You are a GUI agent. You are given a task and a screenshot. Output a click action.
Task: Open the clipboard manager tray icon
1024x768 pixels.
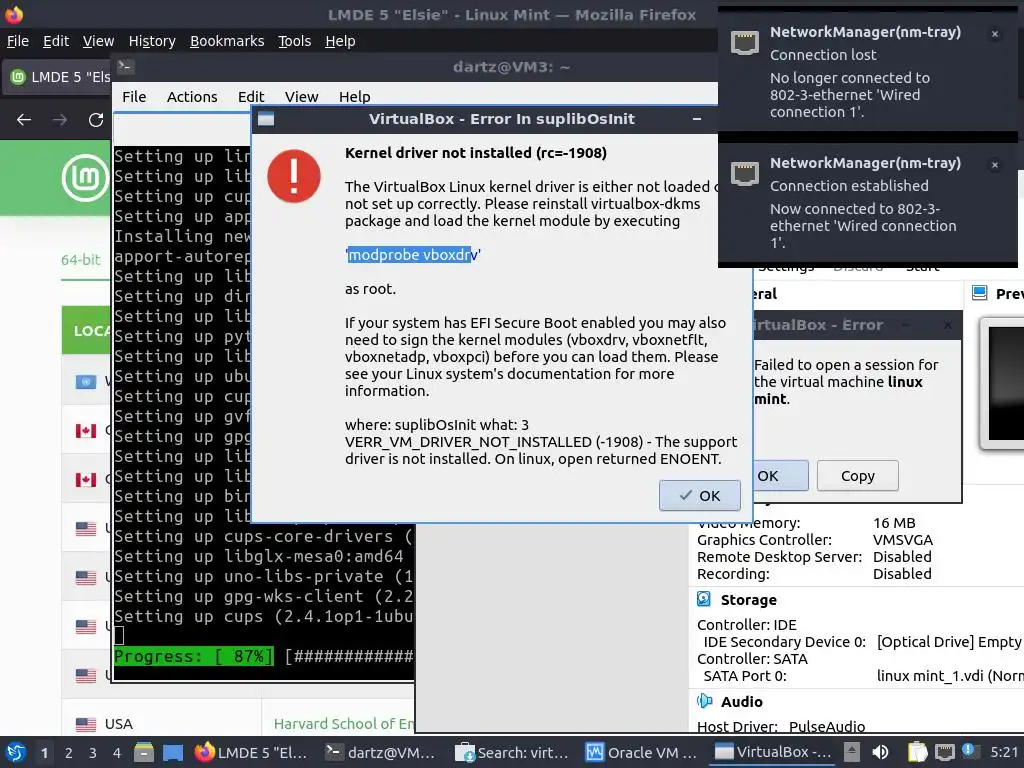(917, 752)
